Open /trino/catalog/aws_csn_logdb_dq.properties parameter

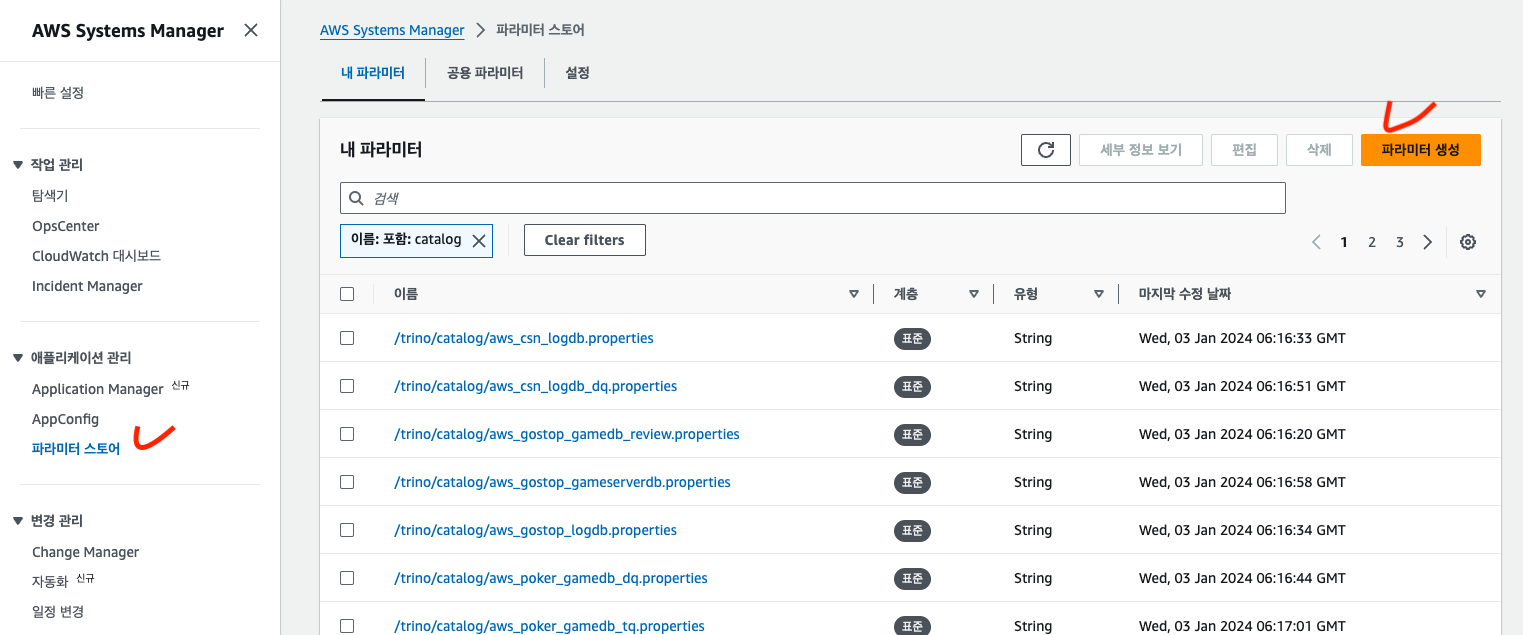pos(536,386)
